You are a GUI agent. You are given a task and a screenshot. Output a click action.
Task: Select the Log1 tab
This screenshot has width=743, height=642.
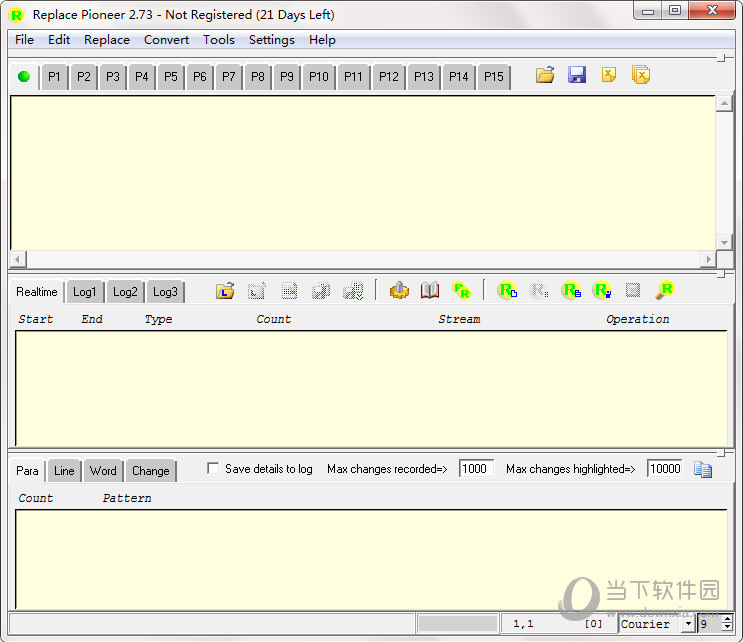click(x=84, y=292)
